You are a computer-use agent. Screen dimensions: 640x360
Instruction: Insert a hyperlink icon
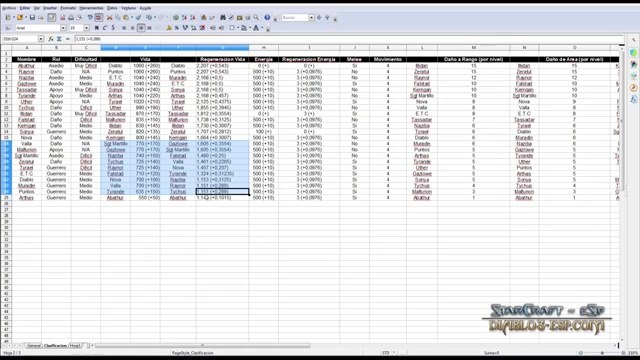(176, 18)
